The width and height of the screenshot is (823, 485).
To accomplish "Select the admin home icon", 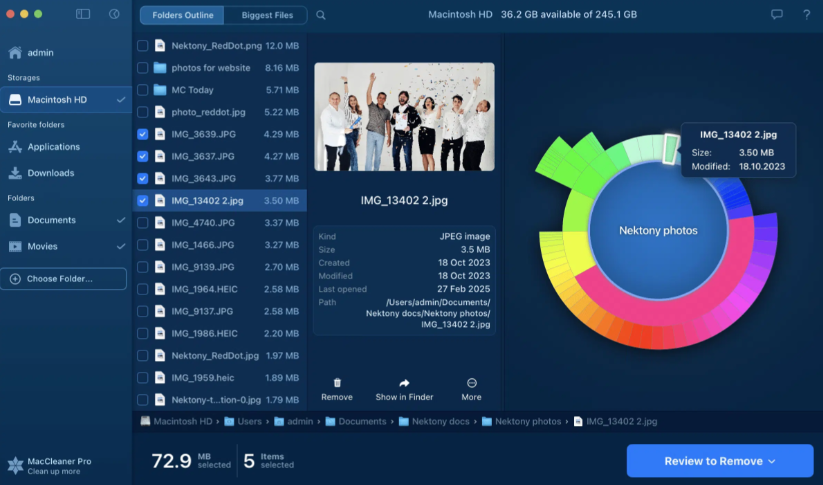I will pyautogui.click(x=15, y=52).
